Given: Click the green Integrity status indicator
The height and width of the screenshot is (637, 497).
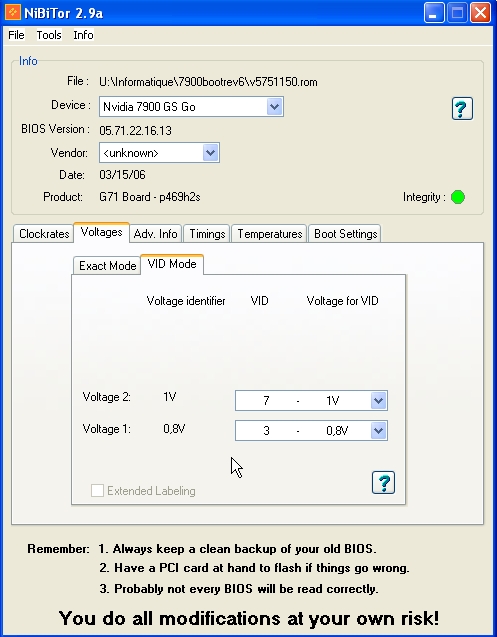Looking at the screenshot, I should (458, 197).
